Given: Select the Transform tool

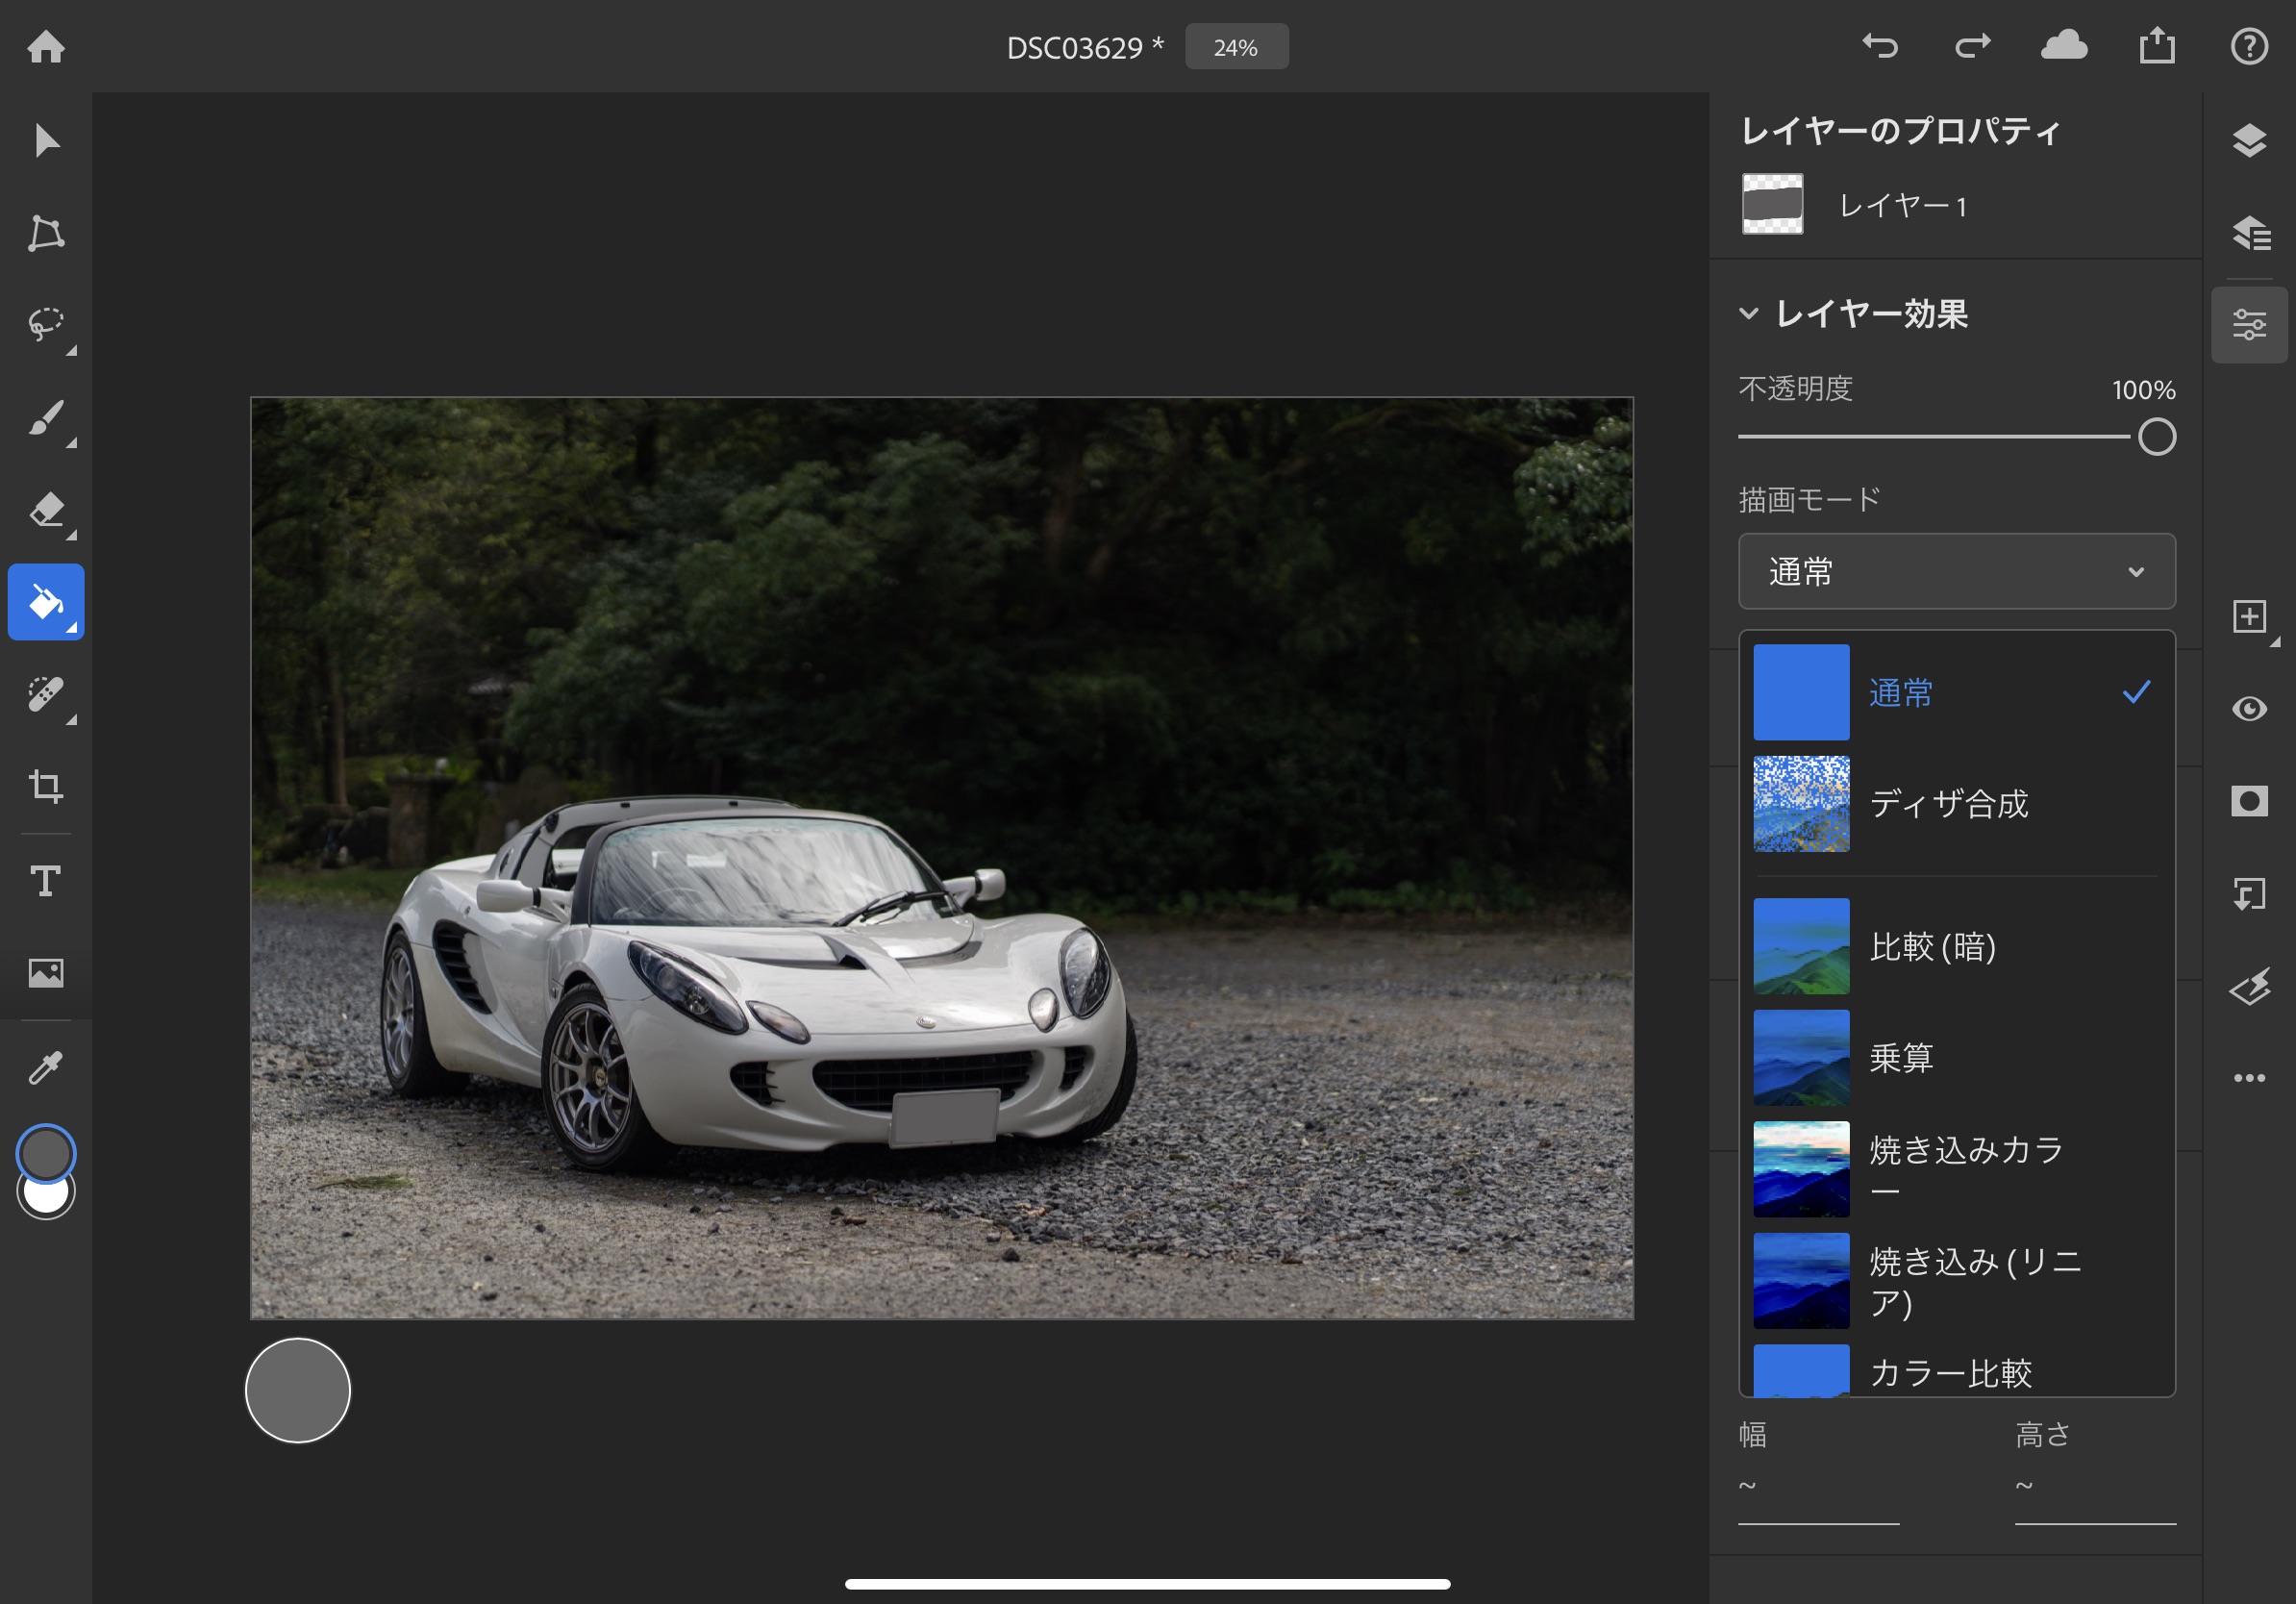Looking at the screenshot, I should (x=46, y=233).
